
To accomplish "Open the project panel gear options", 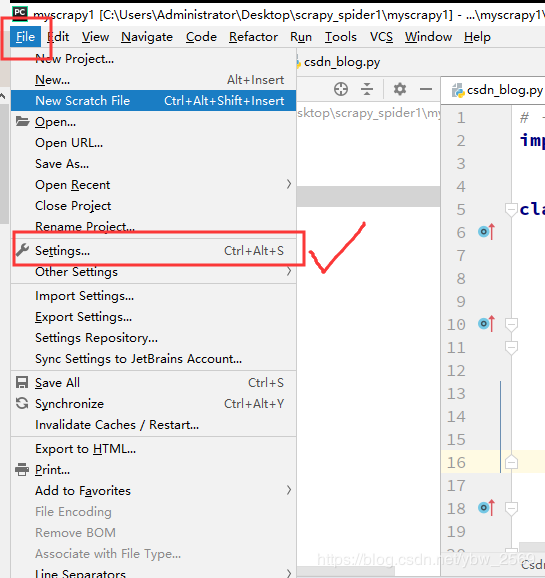I will (400, 89).
